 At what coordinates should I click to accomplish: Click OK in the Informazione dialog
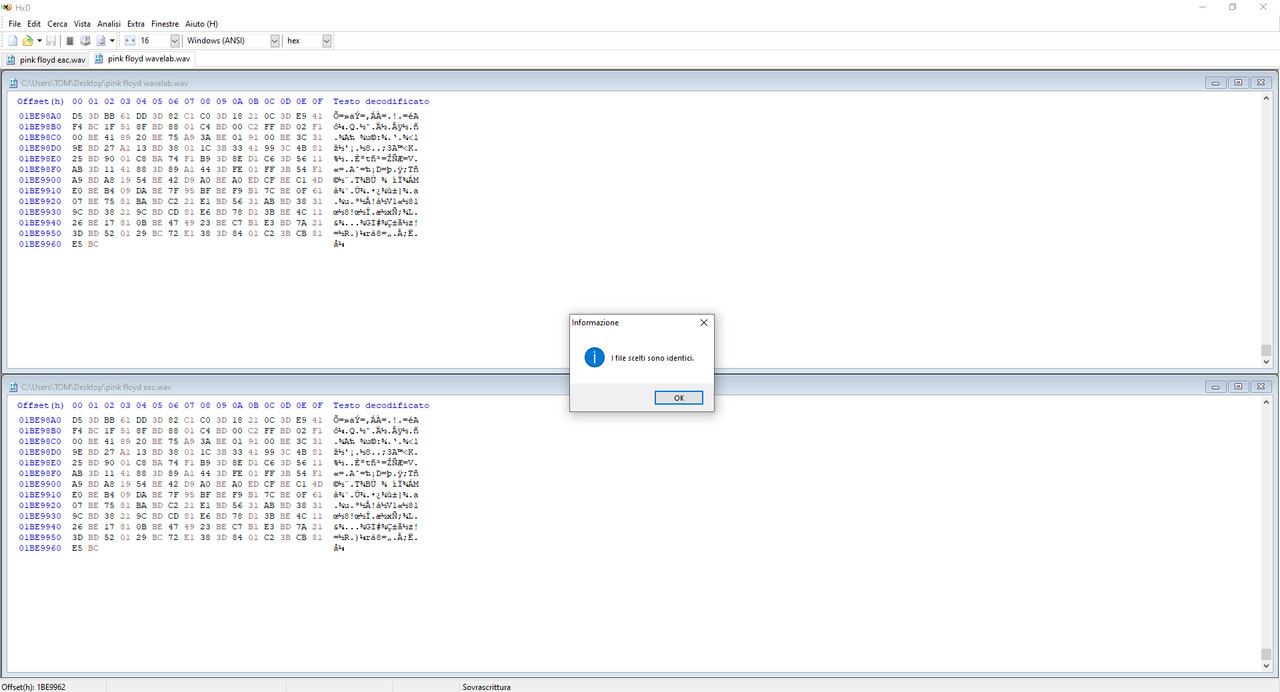tap(678, 398)
